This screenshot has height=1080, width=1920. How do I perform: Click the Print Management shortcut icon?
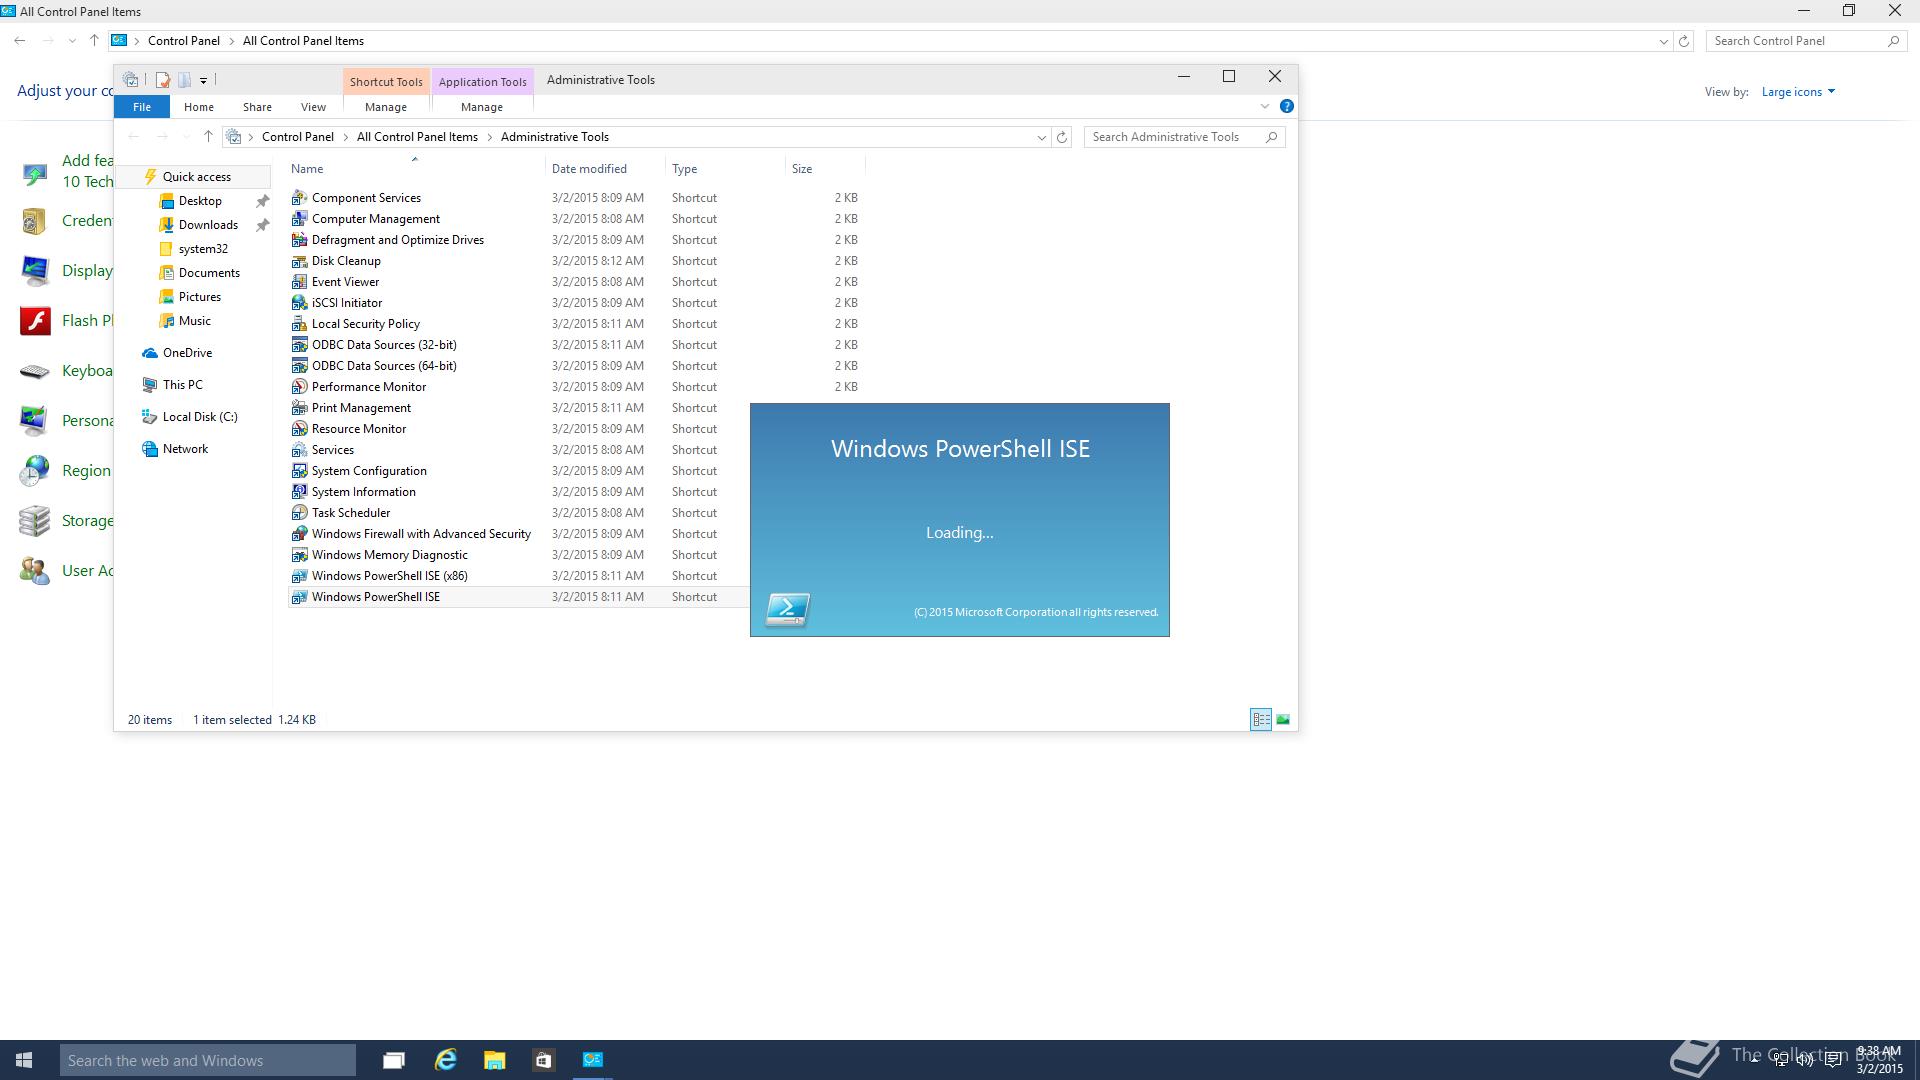tap(299, 408)
